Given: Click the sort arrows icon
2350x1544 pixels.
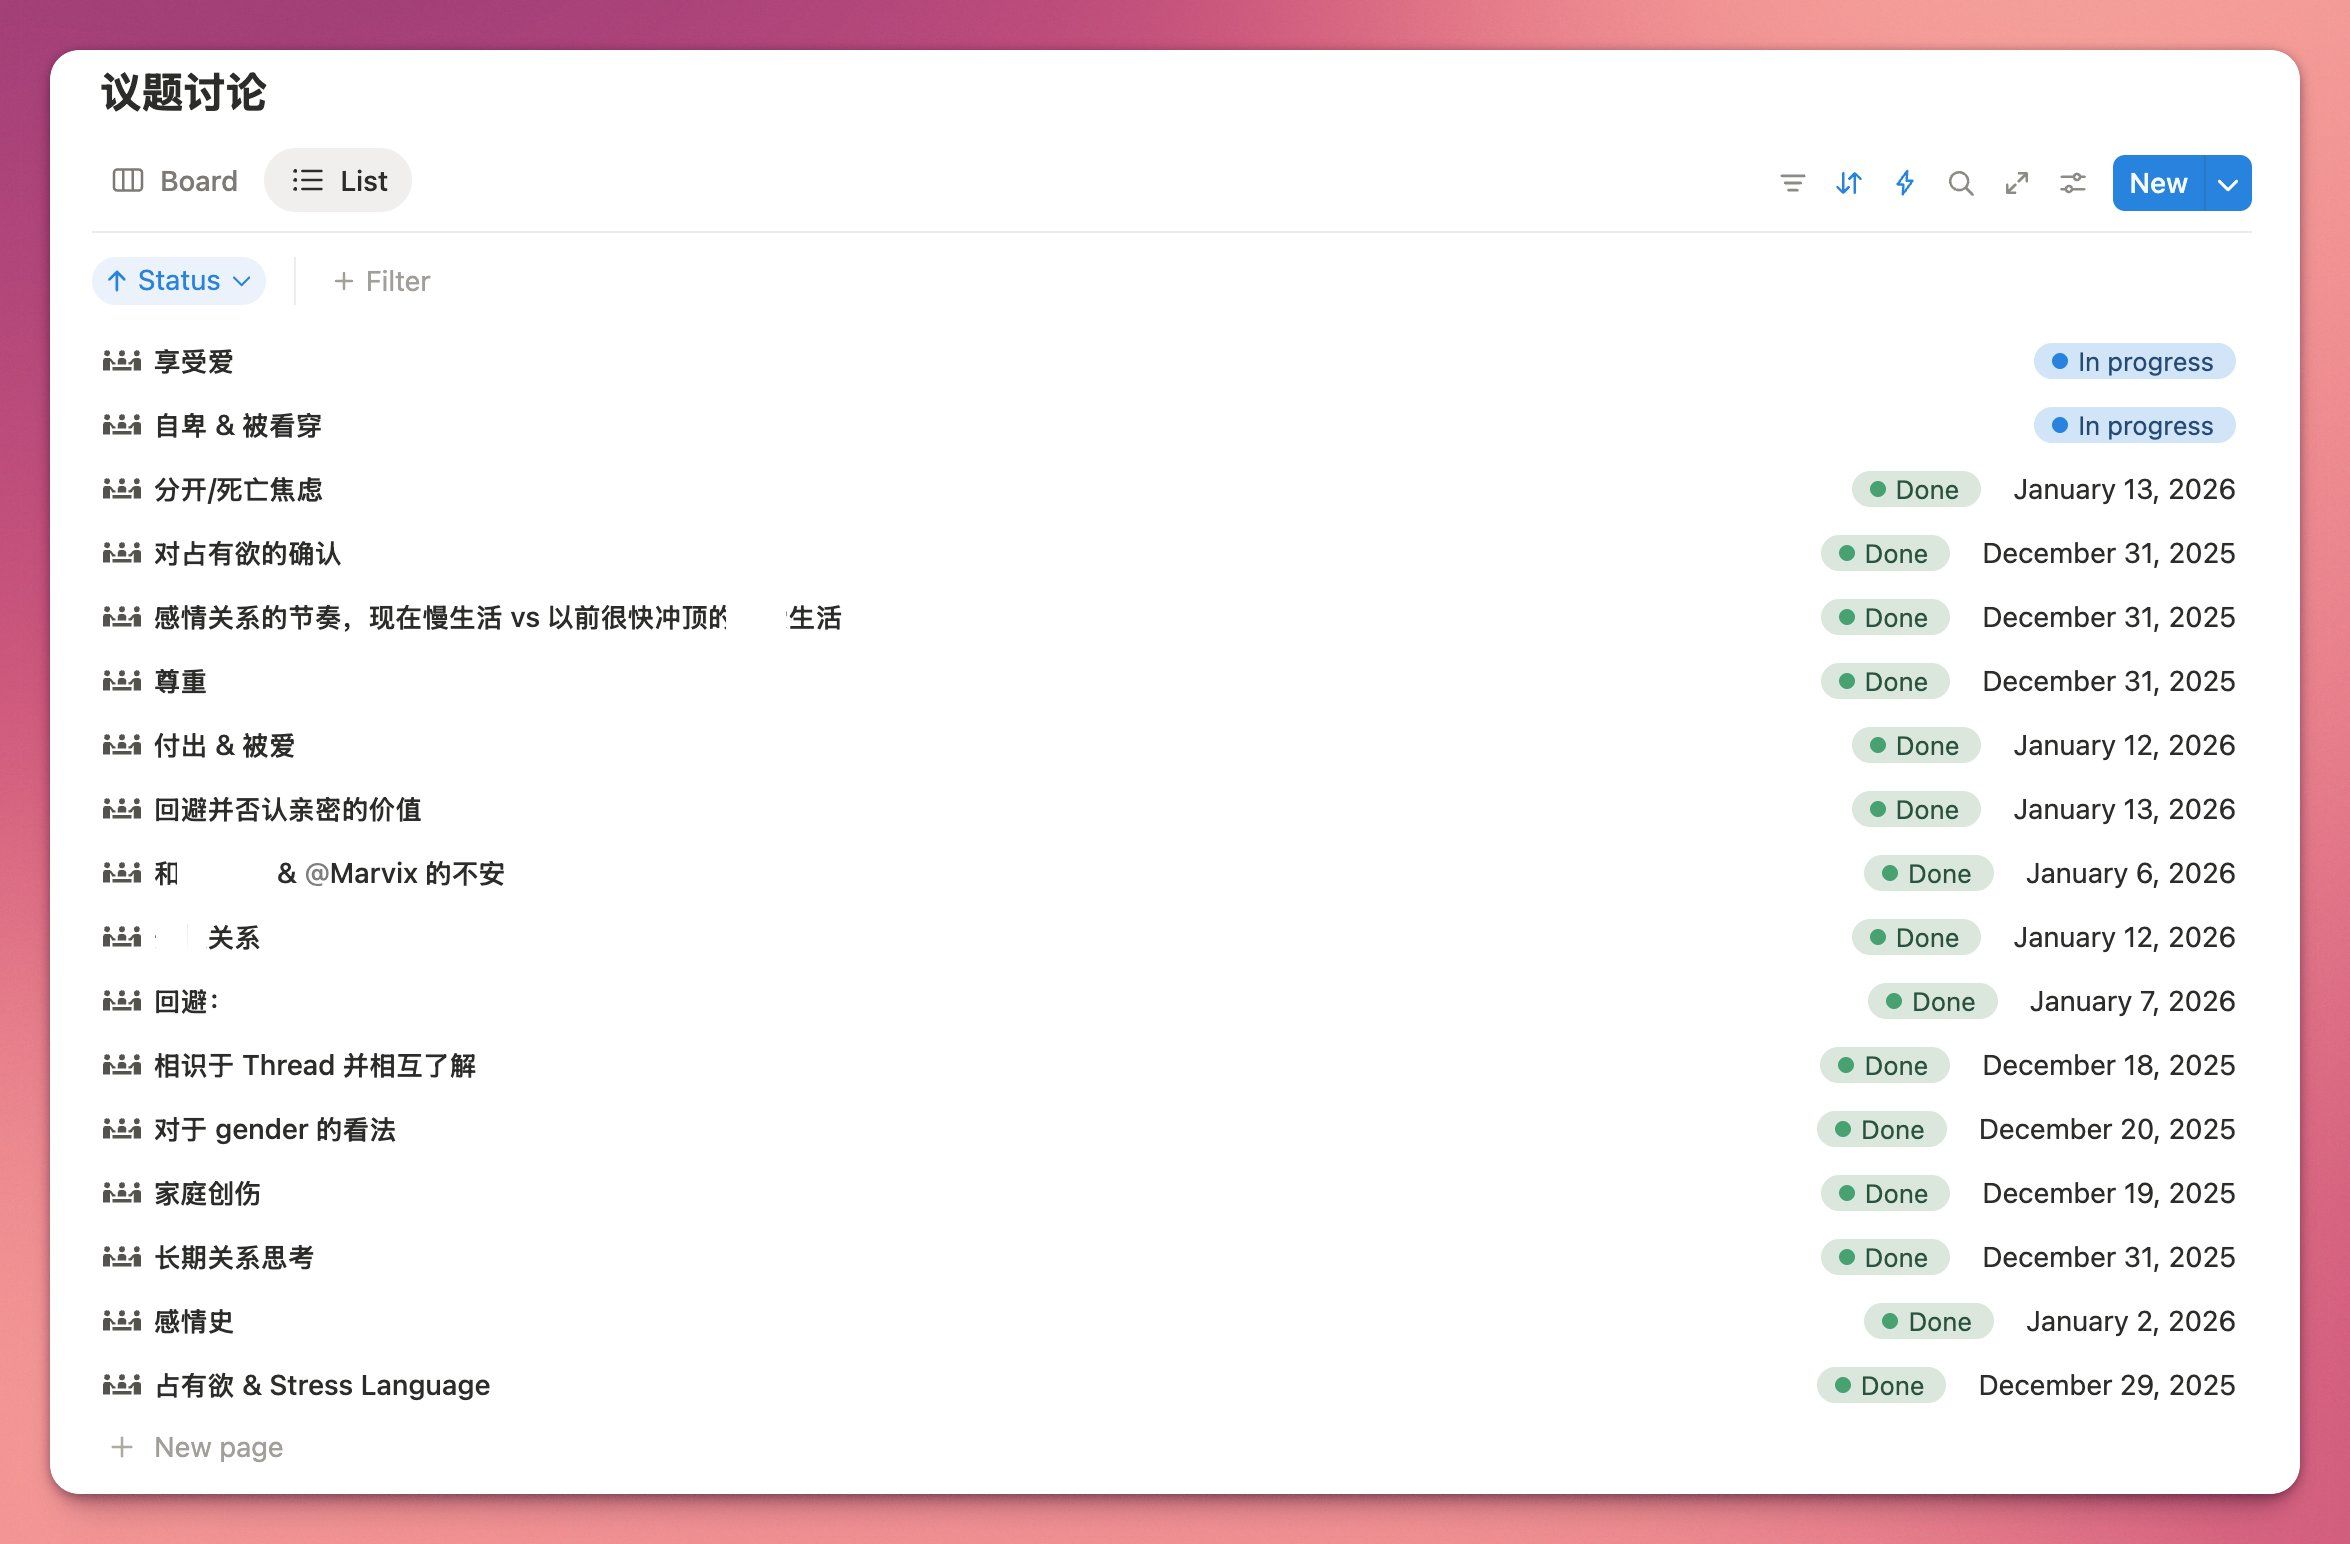Looking at the screenshot, I should pos(1848,183).
